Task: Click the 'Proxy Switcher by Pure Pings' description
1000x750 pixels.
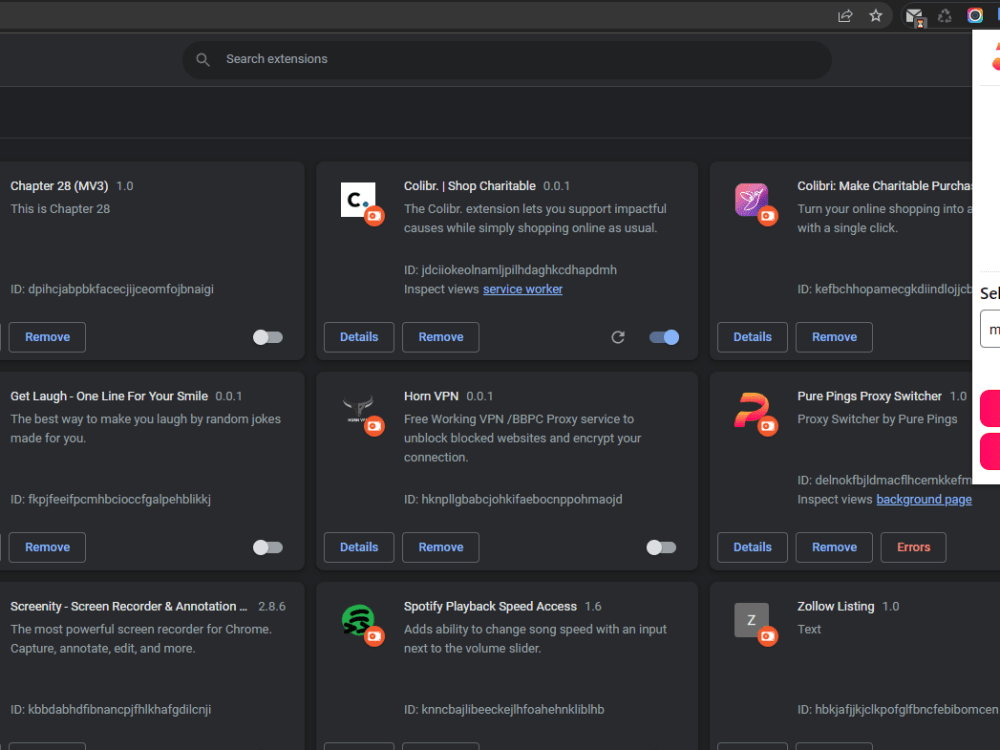Action: point(877,419)
